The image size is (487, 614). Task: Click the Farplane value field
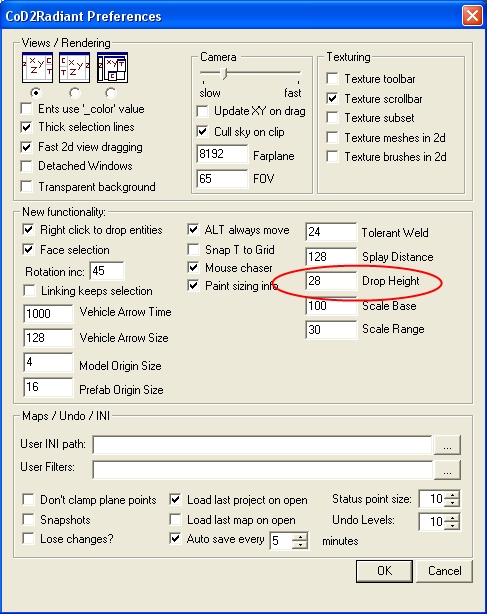point(222,154)
